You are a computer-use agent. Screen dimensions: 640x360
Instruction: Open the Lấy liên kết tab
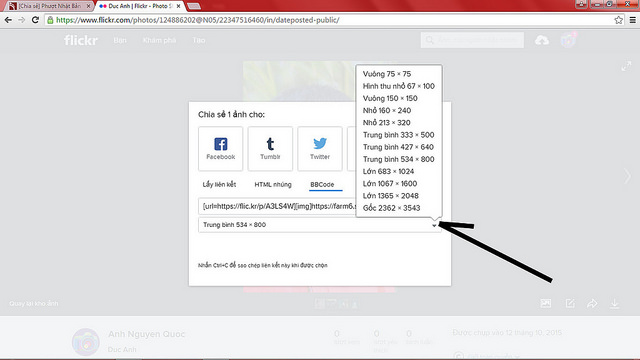[x=219, y=184]
